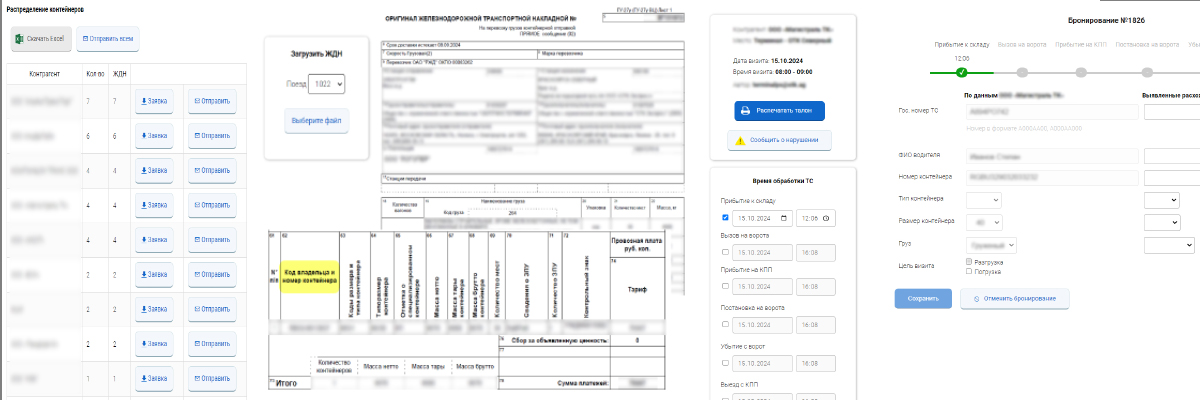Click the Вызов на ворота date field

[x=763, y=253]
